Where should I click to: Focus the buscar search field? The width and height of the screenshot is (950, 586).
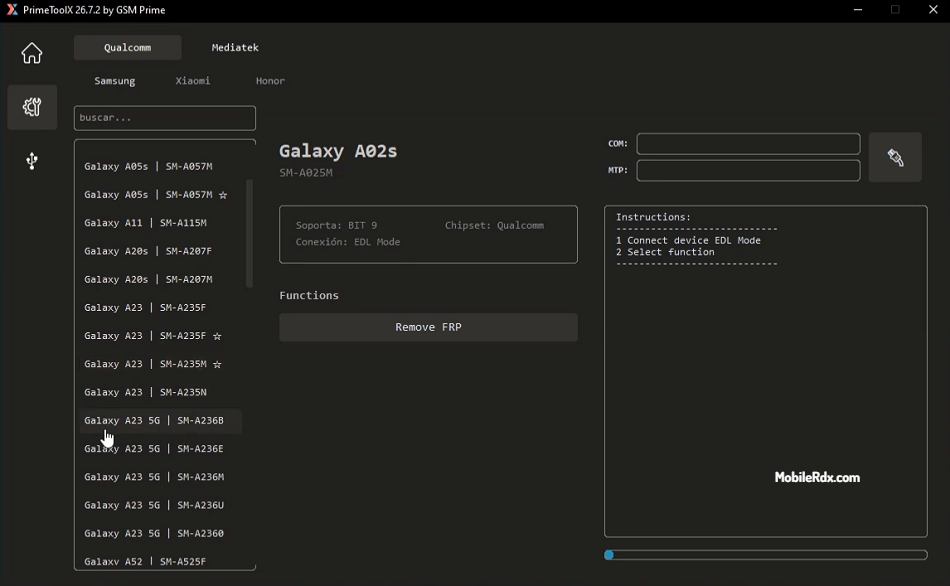(x=165, y=118)
